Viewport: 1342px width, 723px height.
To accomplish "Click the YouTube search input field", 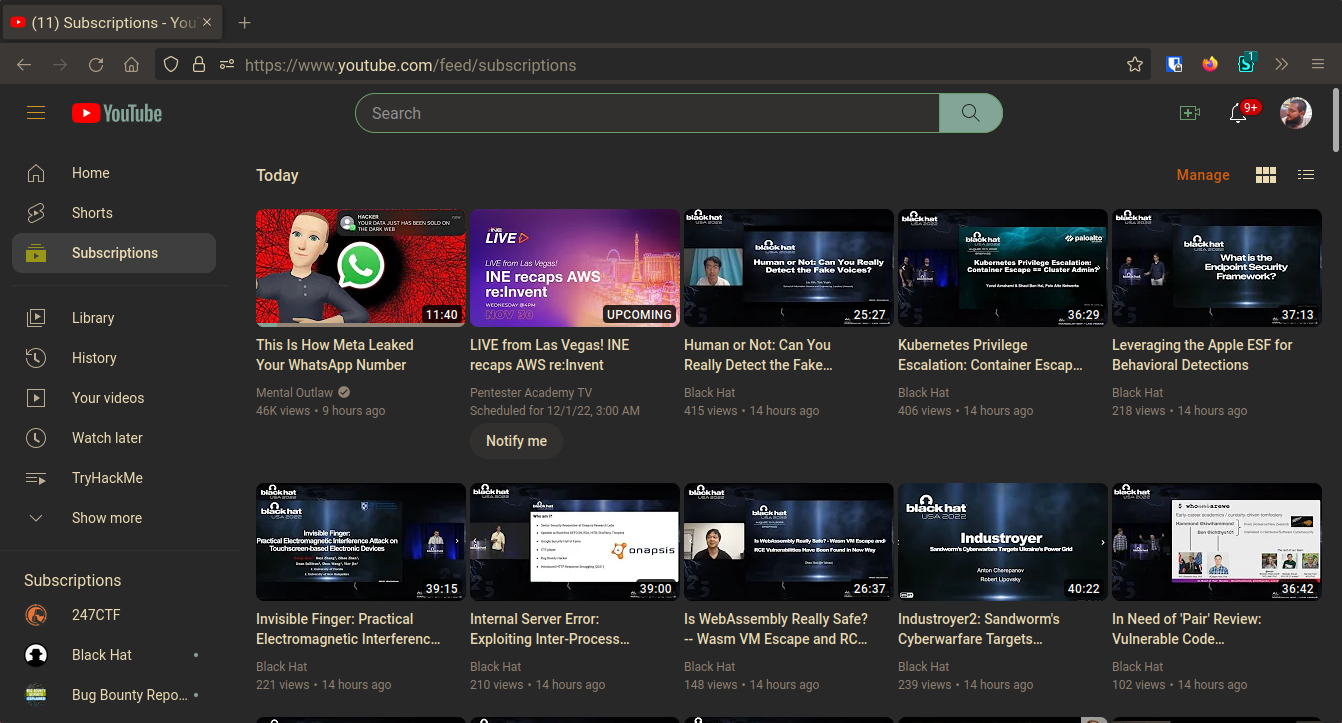I will [647, 113].
